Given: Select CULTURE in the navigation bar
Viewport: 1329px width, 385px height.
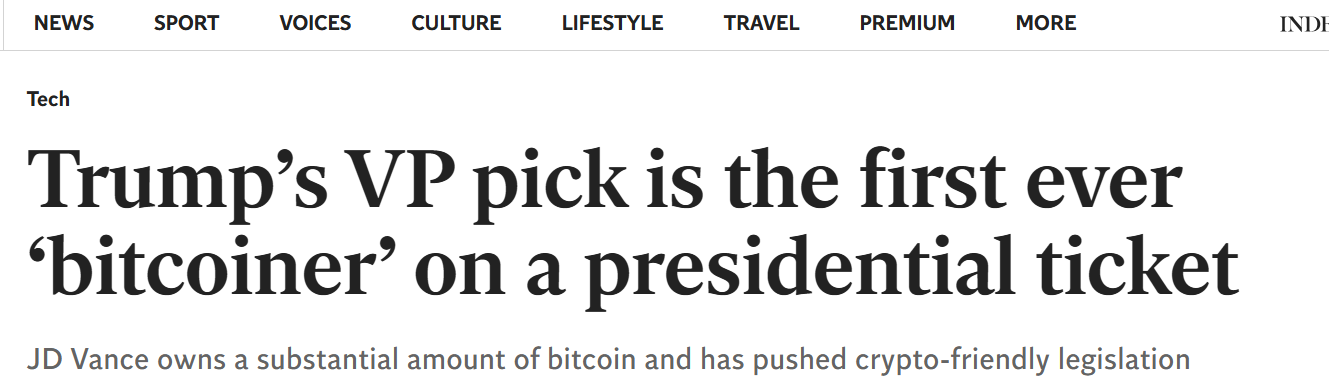Looking at the screenshot, I should pyautogui.click(x=456, y=23).
